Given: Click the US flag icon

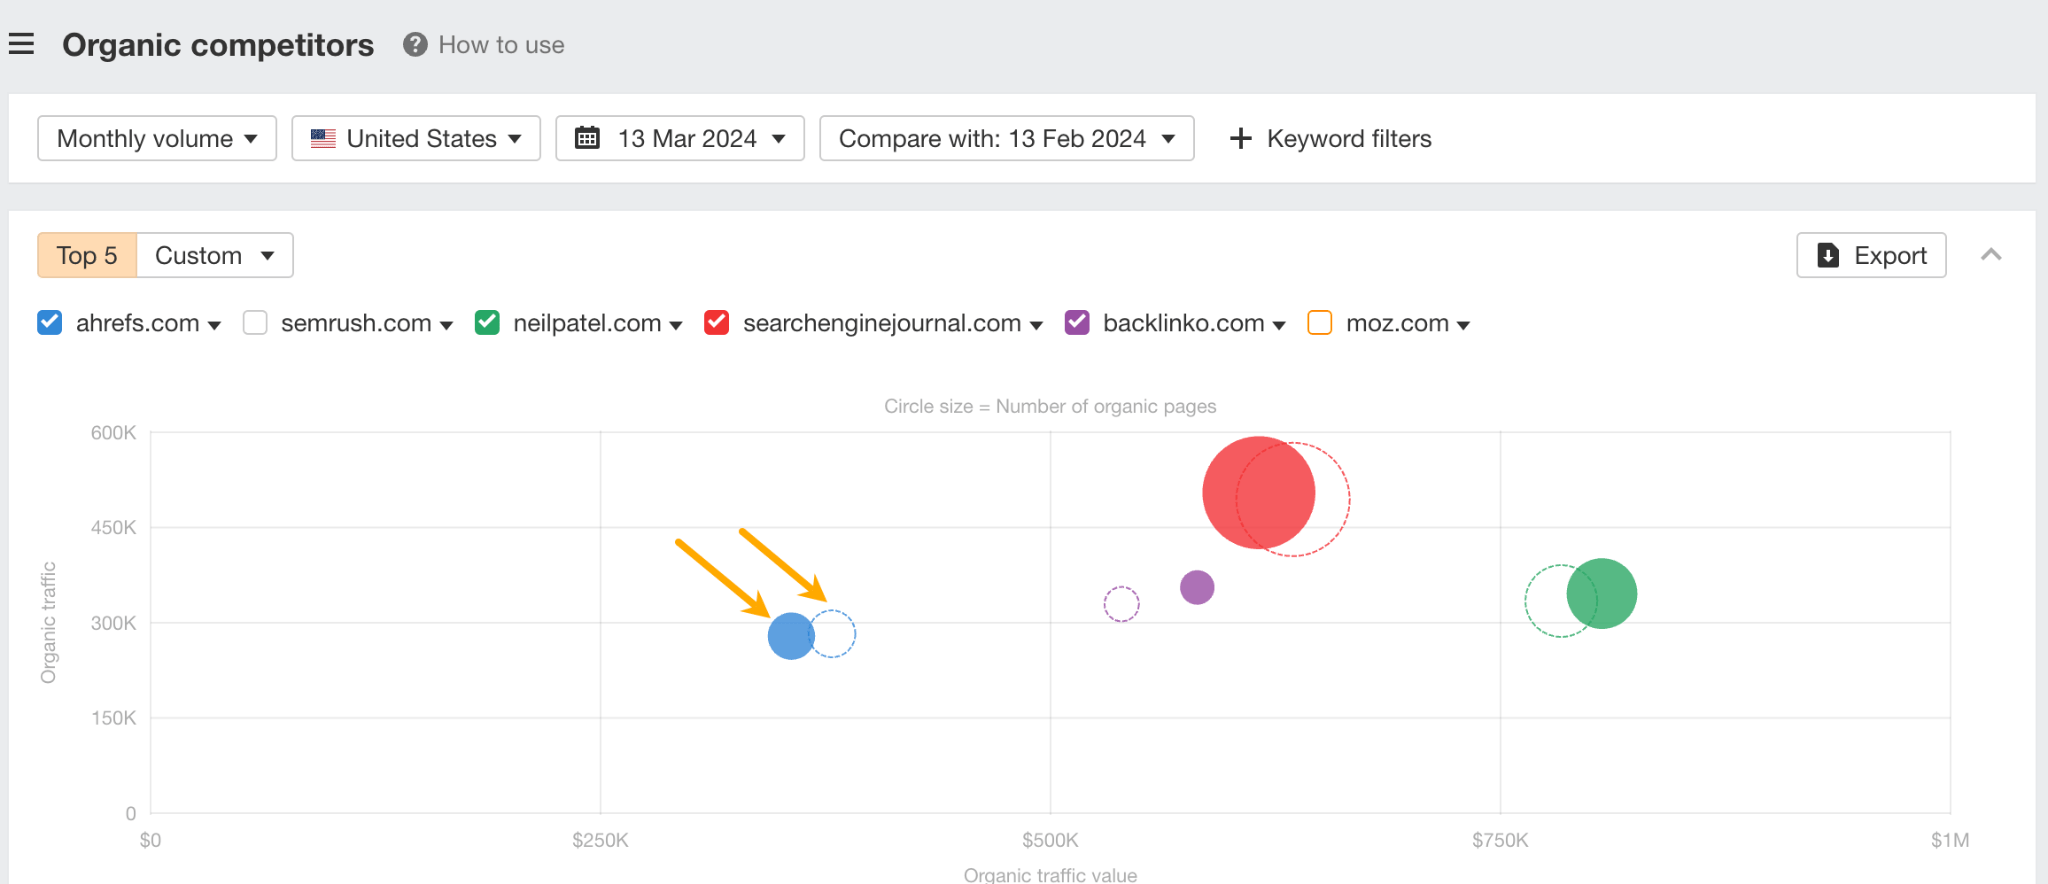Looking at the screenshot, I should pos(323,139).
